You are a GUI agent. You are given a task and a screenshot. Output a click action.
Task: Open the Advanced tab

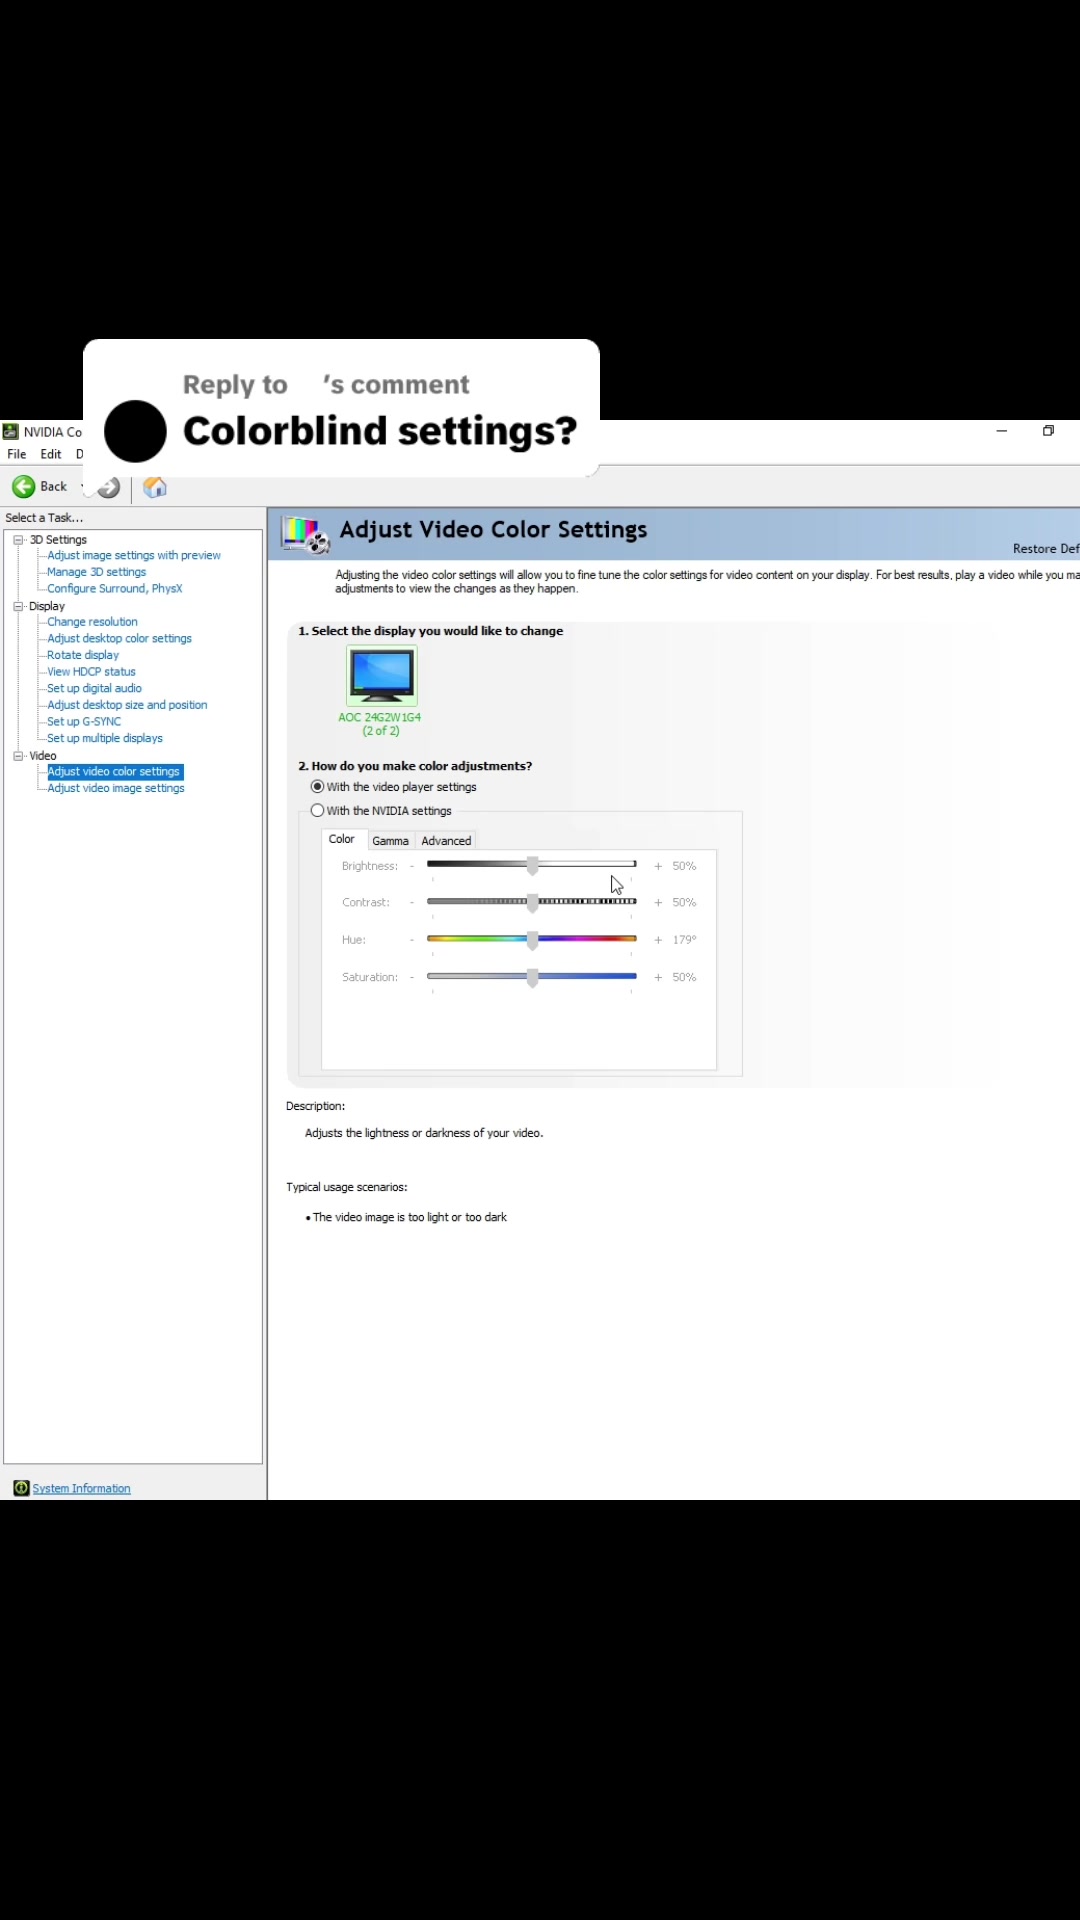[446, 841]
